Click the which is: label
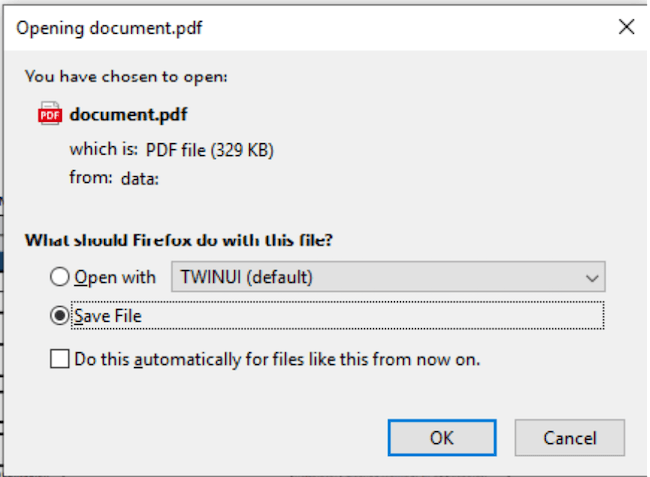This screenshot has height=477, width=650. (103, 149)
